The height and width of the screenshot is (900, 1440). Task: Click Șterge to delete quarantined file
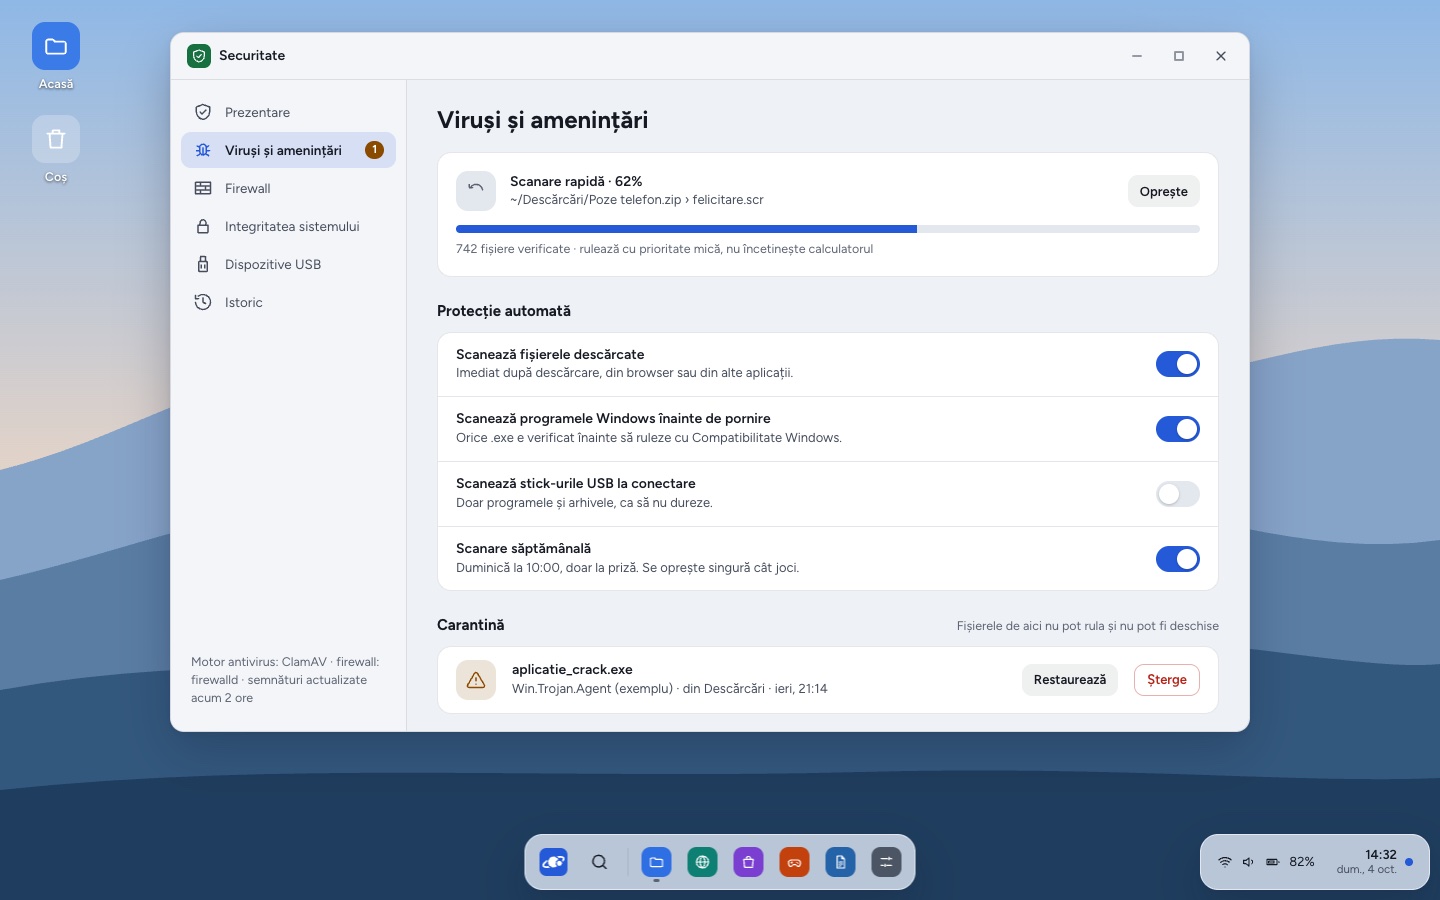tap(1167, 680)
